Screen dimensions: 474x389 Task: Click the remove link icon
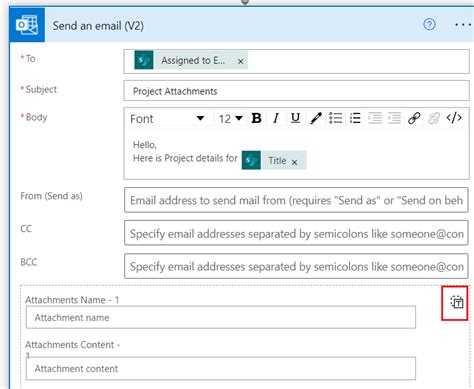click(434, 118)
